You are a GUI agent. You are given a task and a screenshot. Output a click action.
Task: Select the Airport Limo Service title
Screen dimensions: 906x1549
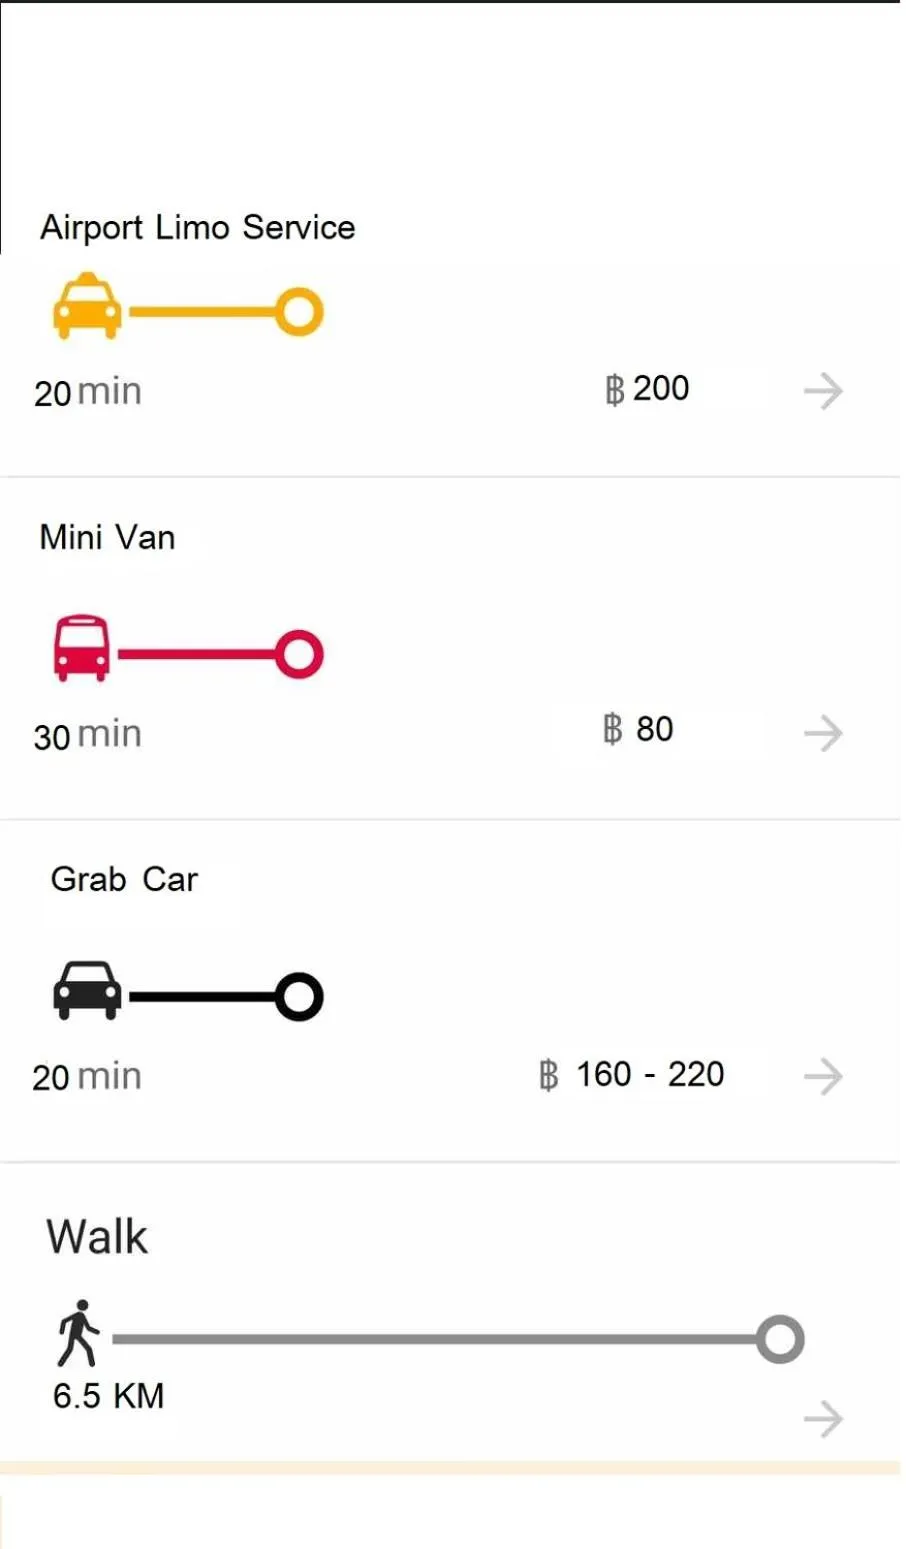pos(198,228)
